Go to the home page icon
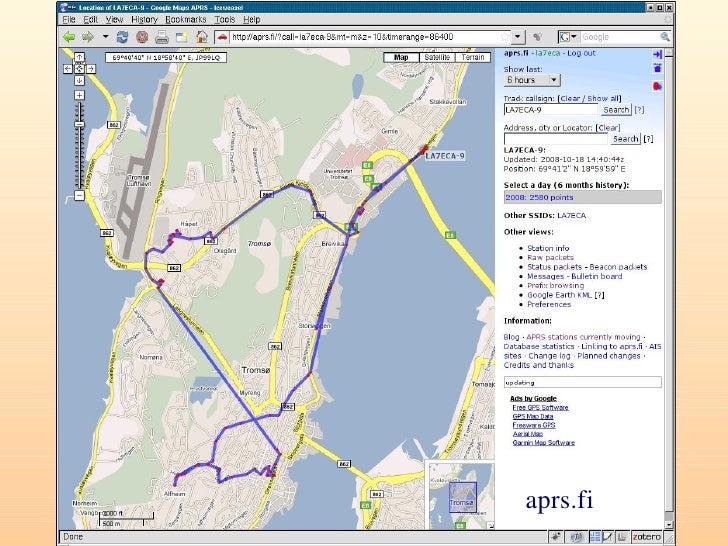 [x=202, y=37]
